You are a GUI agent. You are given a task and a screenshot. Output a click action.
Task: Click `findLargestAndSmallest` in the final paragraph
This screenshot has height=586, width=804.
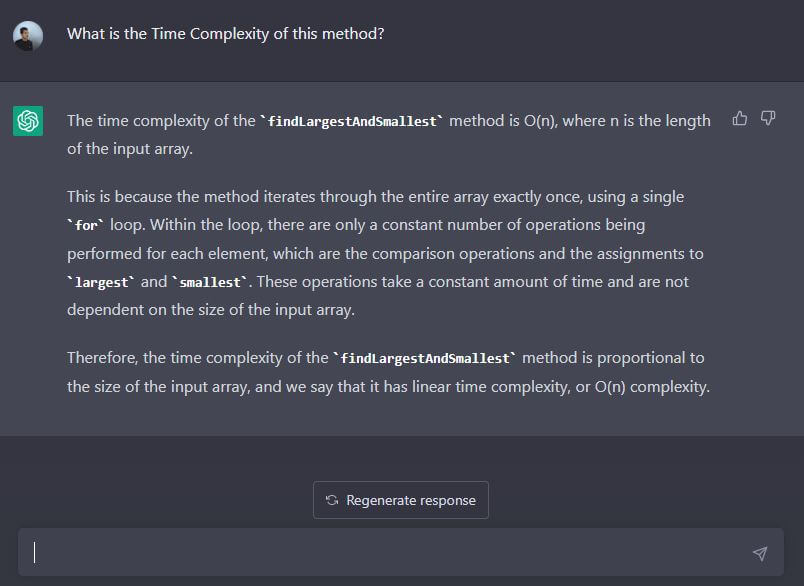tap(428, 358)
